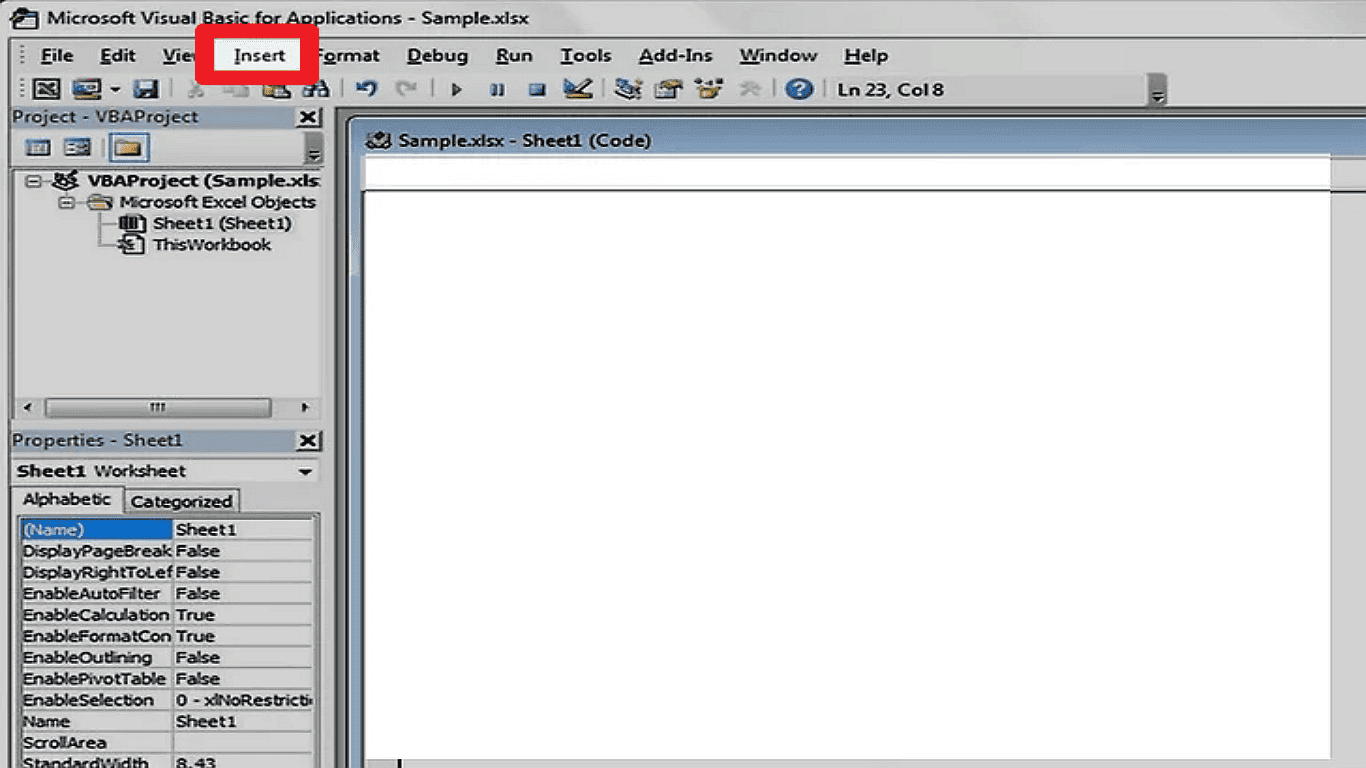Viewport: 1366px width, 768px height.
Task: Click the Paste clipboard icon
Action: click(x=276, y=89)
